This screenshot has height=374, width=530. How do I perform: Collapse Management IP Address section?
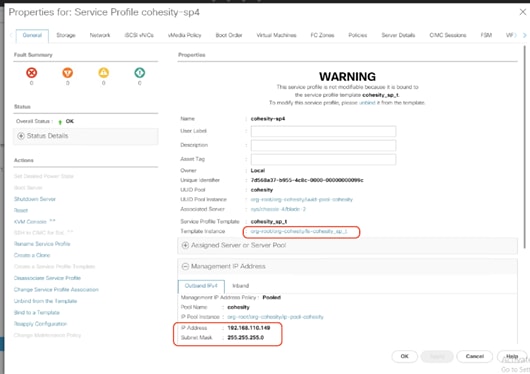pos(347,266)
